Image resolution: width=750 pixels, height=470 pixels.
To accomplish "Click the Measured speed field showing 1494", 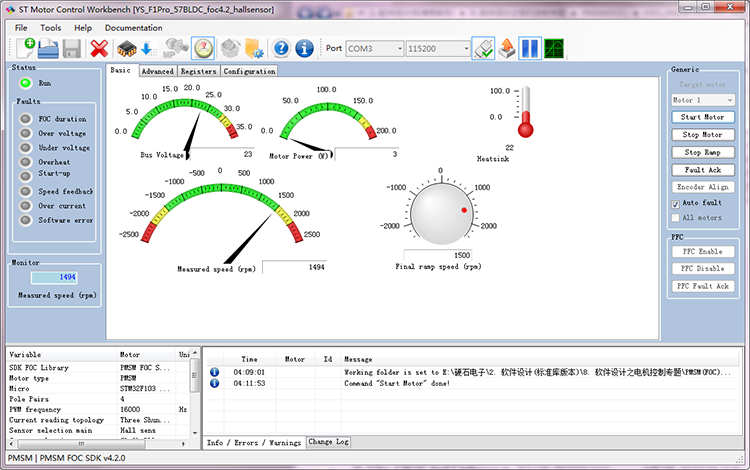I will point(295,267).
